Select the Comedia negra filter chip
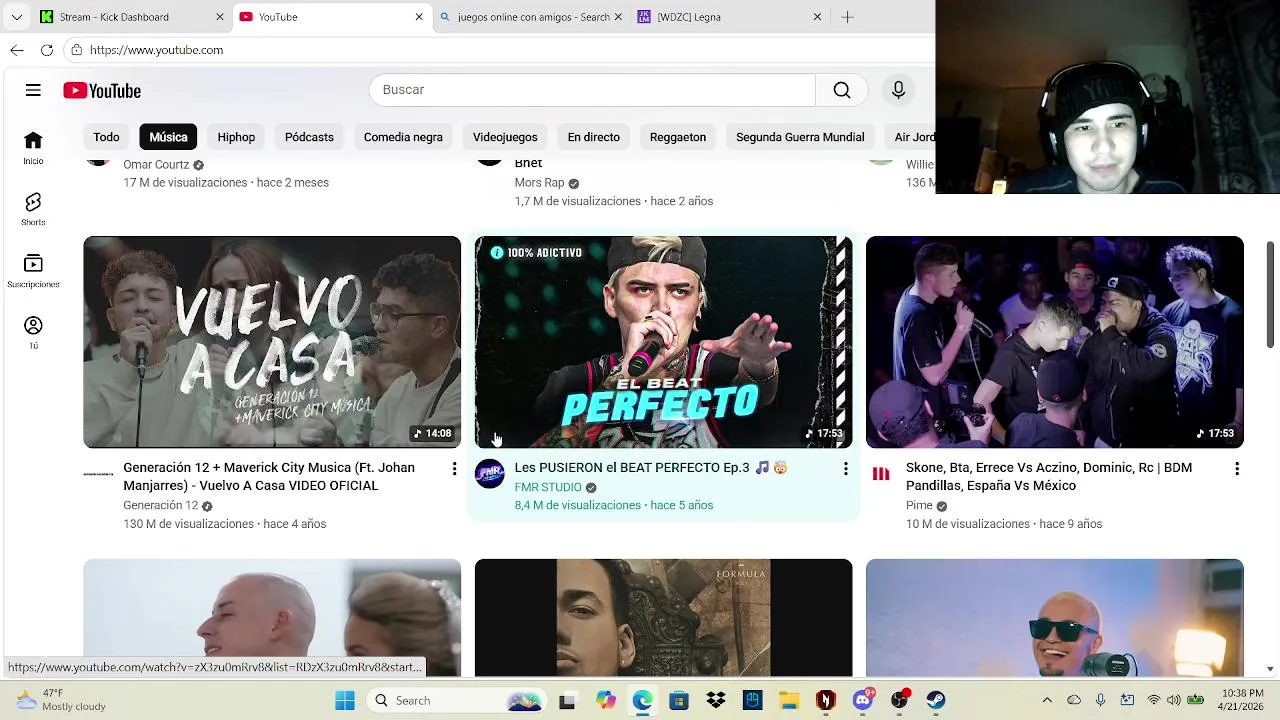Image resolution: width=1280 pixels, height=720 pixels. 403,137
